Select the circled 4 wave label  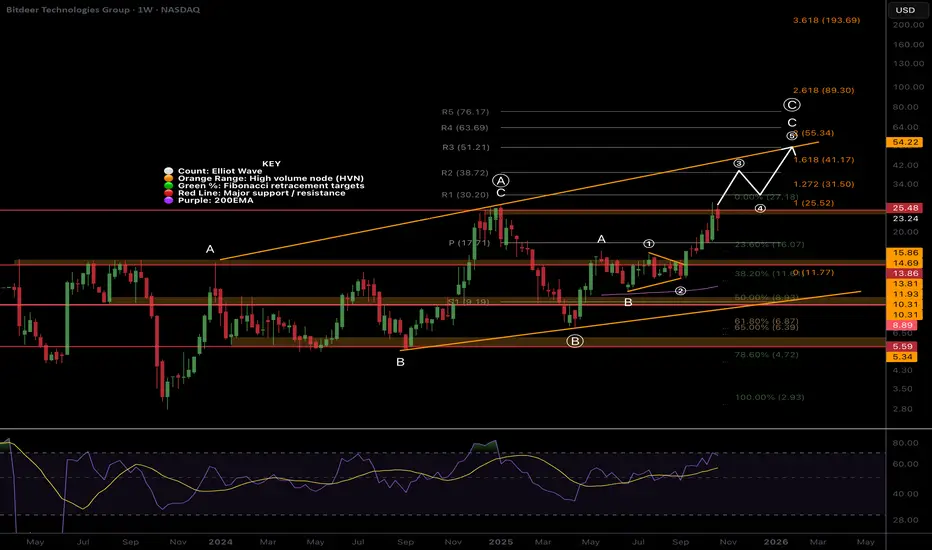tap(759, 210)
